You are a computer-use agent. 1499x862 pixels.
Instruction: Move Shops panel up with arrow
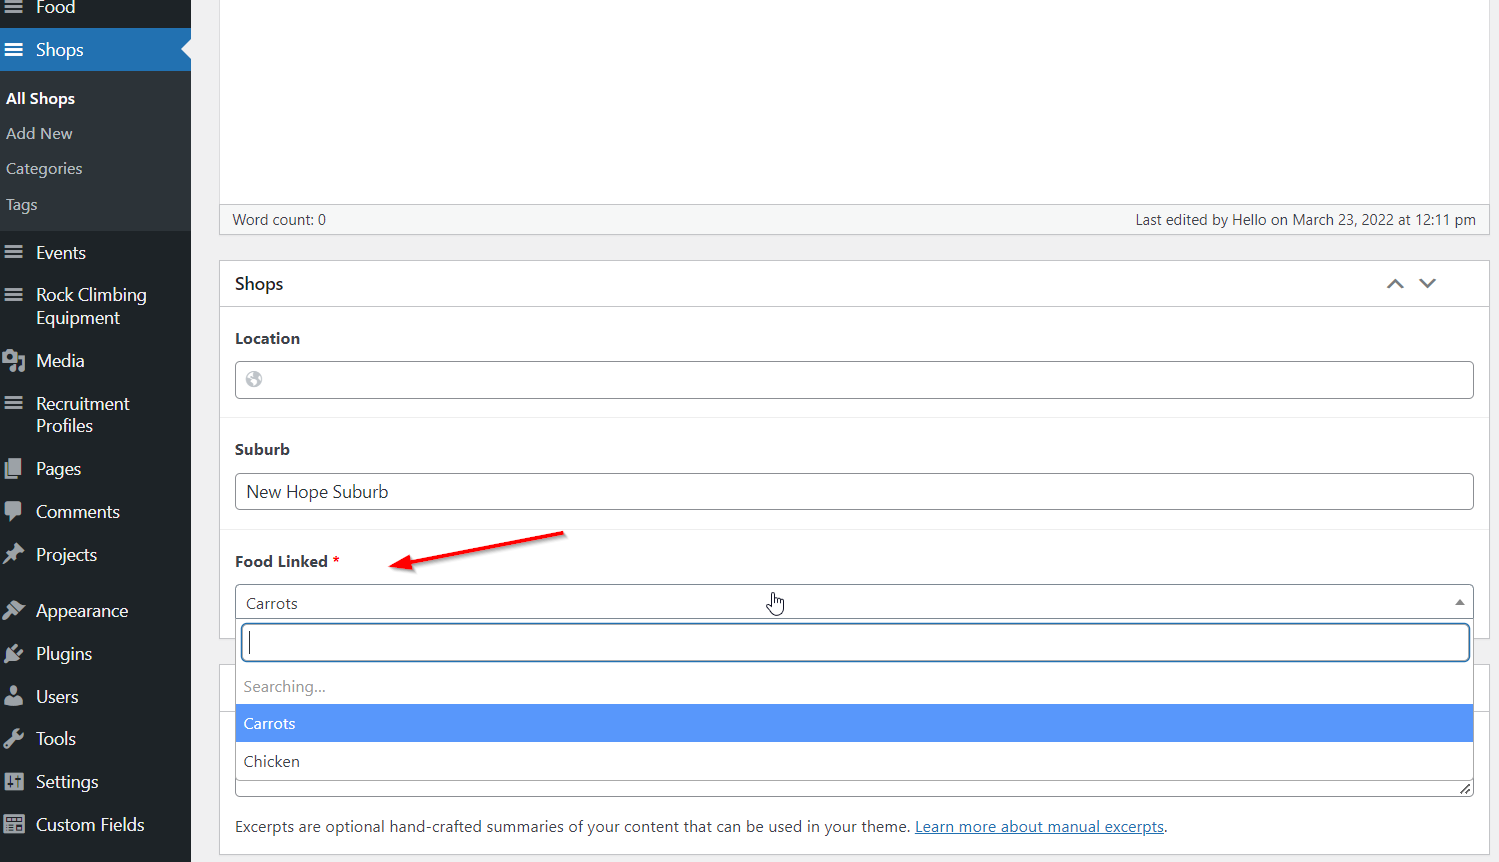coord(1395,284)
